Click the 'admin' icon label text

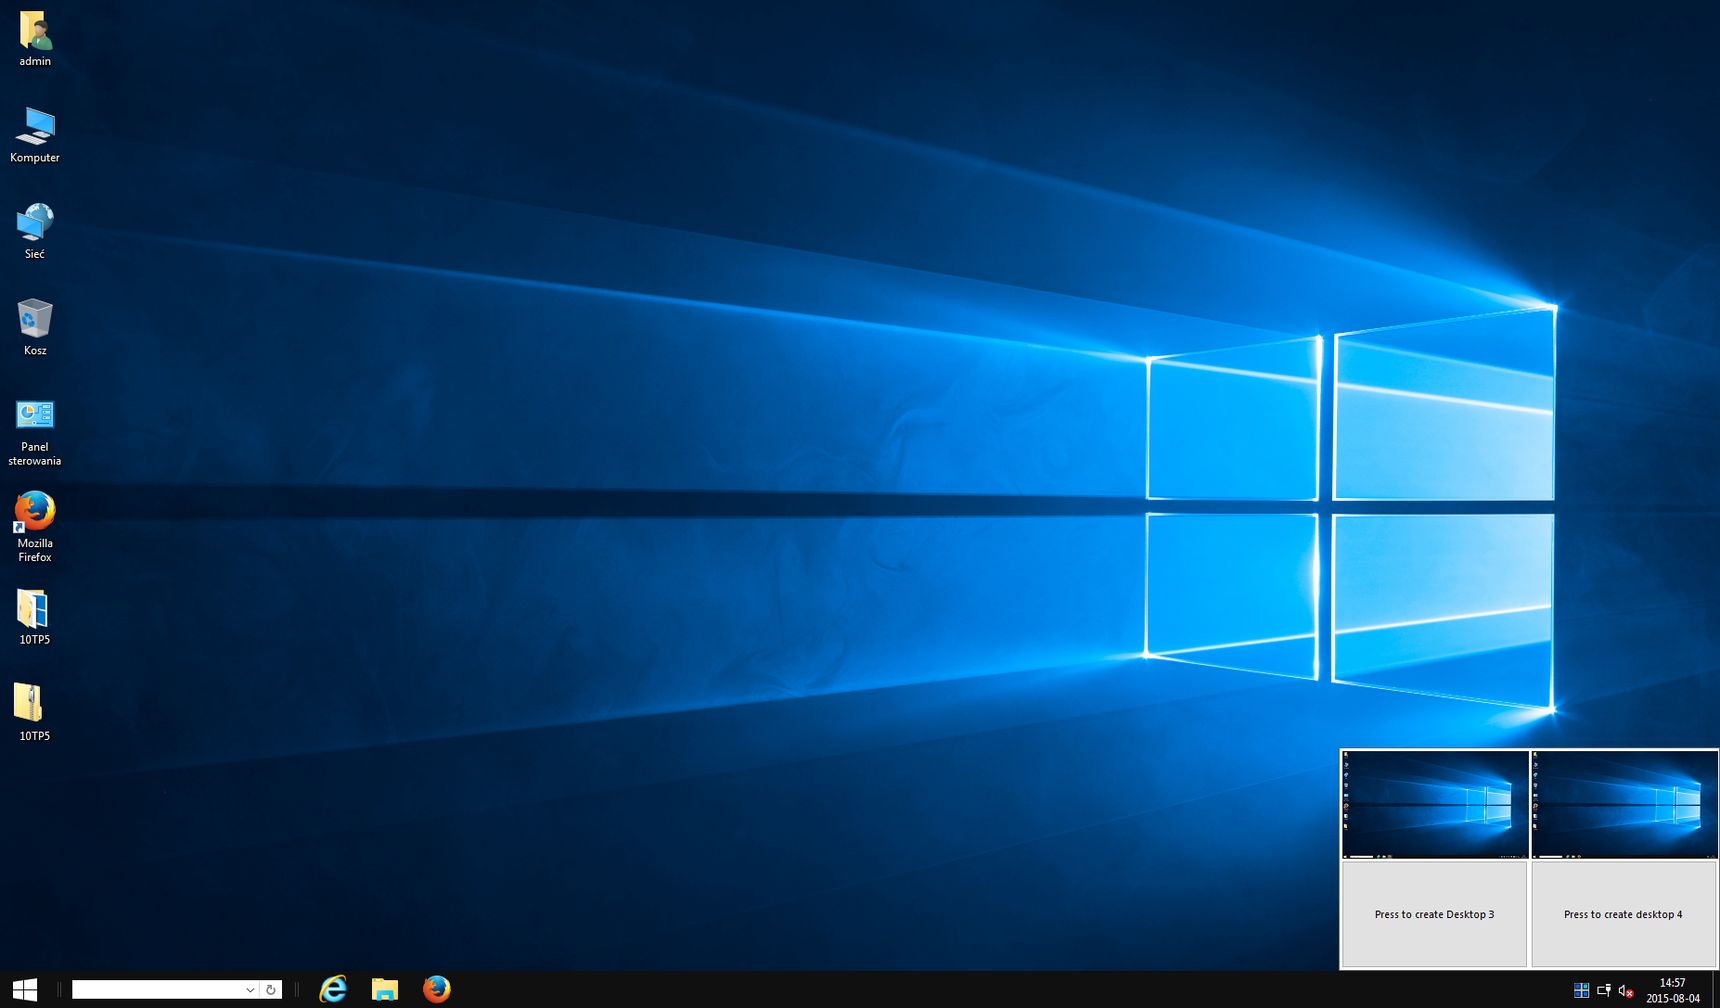coord(35,61)
